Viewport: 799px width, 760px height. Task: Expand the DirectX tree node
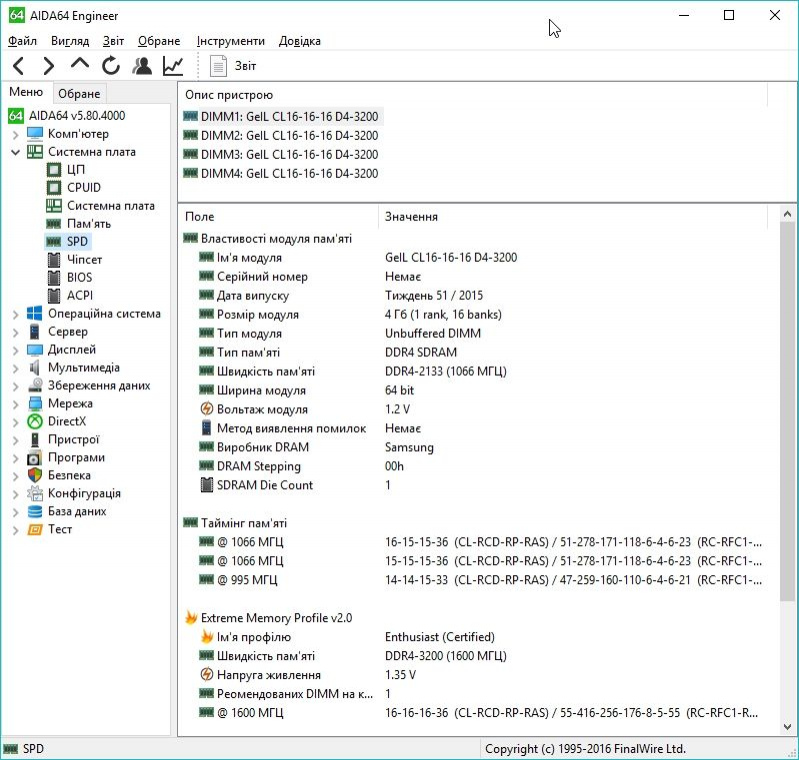pyautogui.click(x=15, y=422)
